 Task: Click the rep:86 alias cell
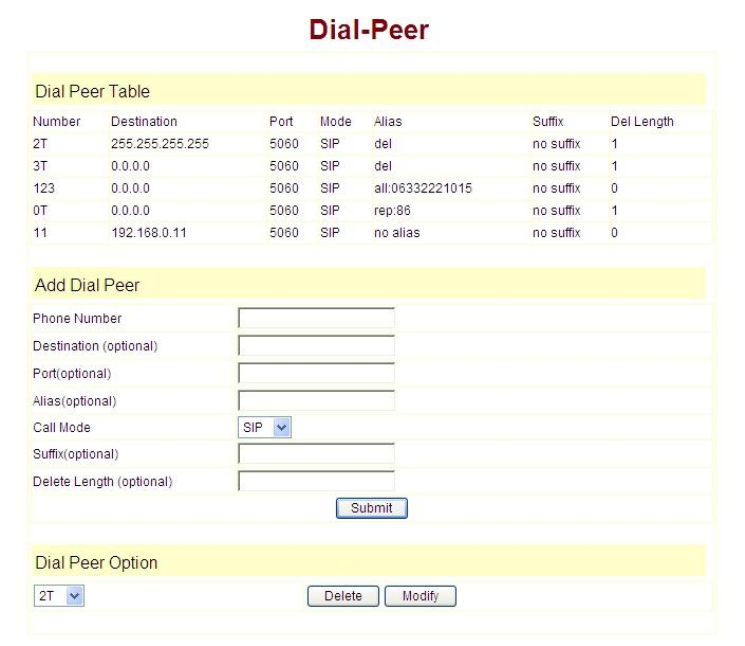tap(392, 210)
